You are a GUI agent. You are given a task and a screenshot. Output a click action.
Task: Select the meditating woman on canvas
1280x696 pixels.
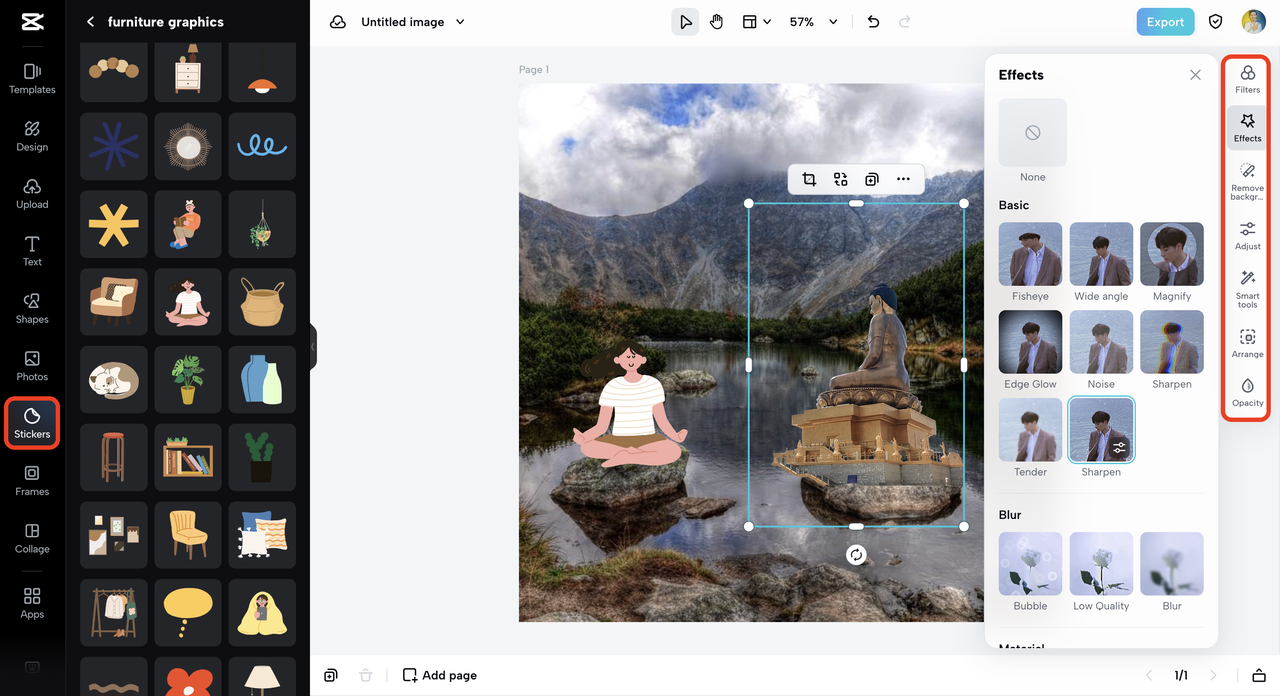coord(630,405)
